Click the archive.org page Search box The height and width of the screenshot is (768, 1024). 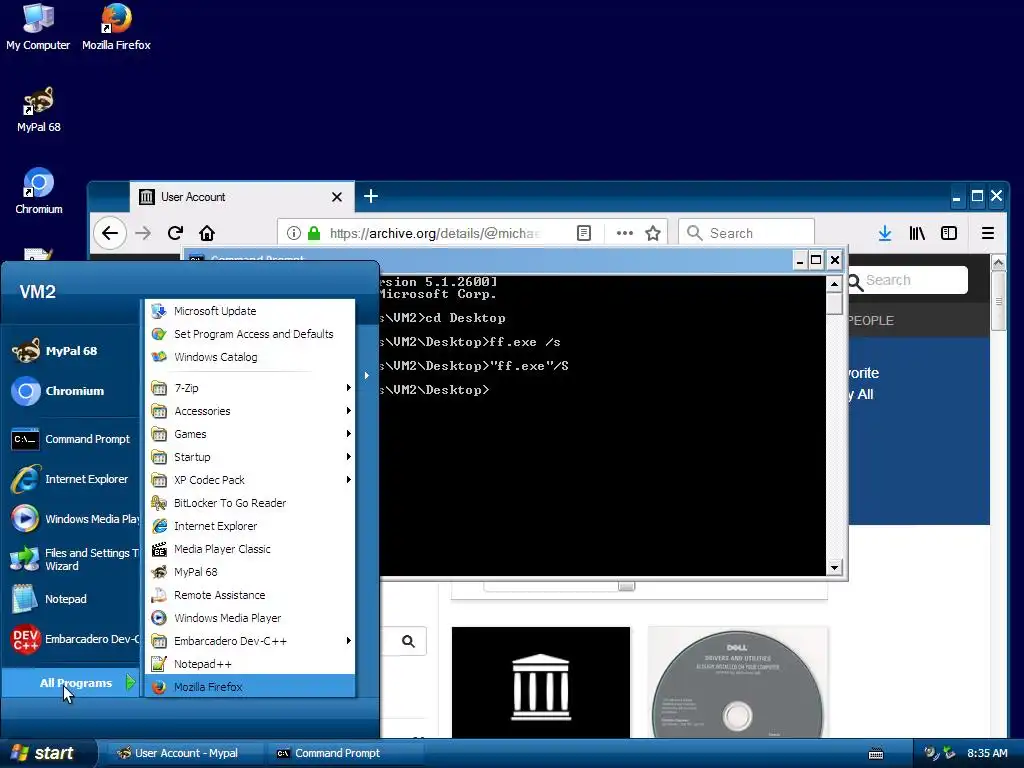pyautogui.click(x=908, y=280)
